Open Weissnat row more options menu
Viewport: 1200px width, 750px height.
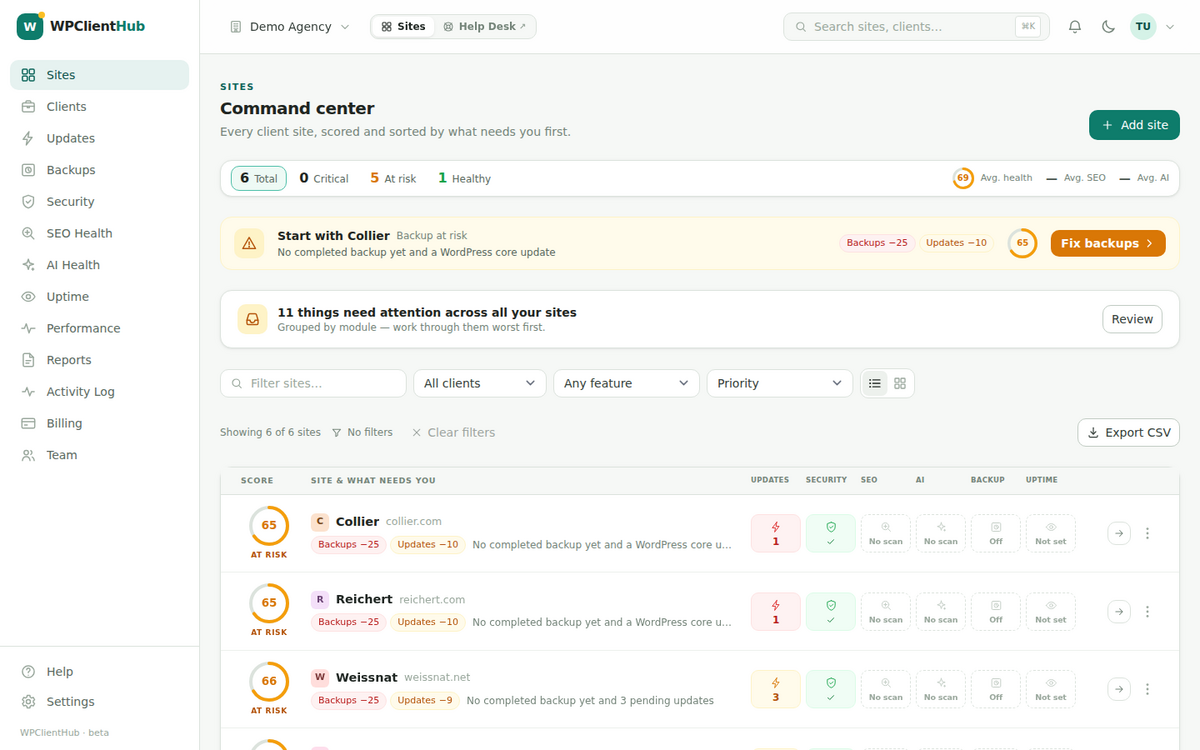(x=1147, y=689)
